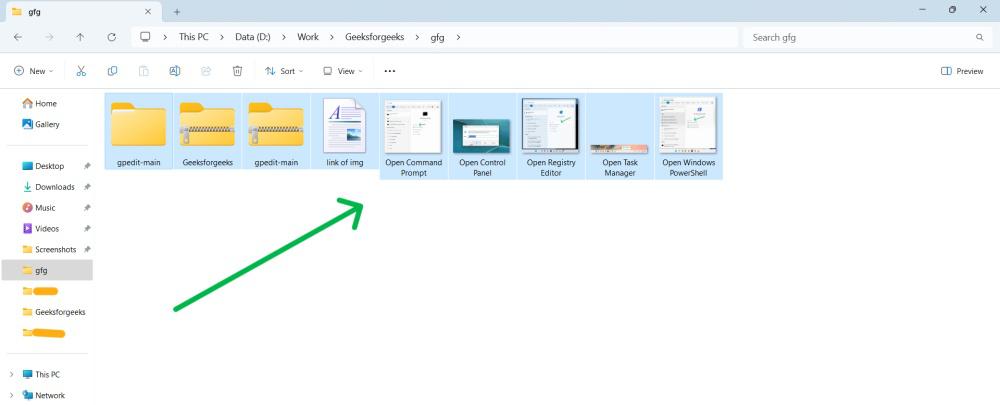
Task: Go up one folder level arrow
Action: tap(80, 37)
